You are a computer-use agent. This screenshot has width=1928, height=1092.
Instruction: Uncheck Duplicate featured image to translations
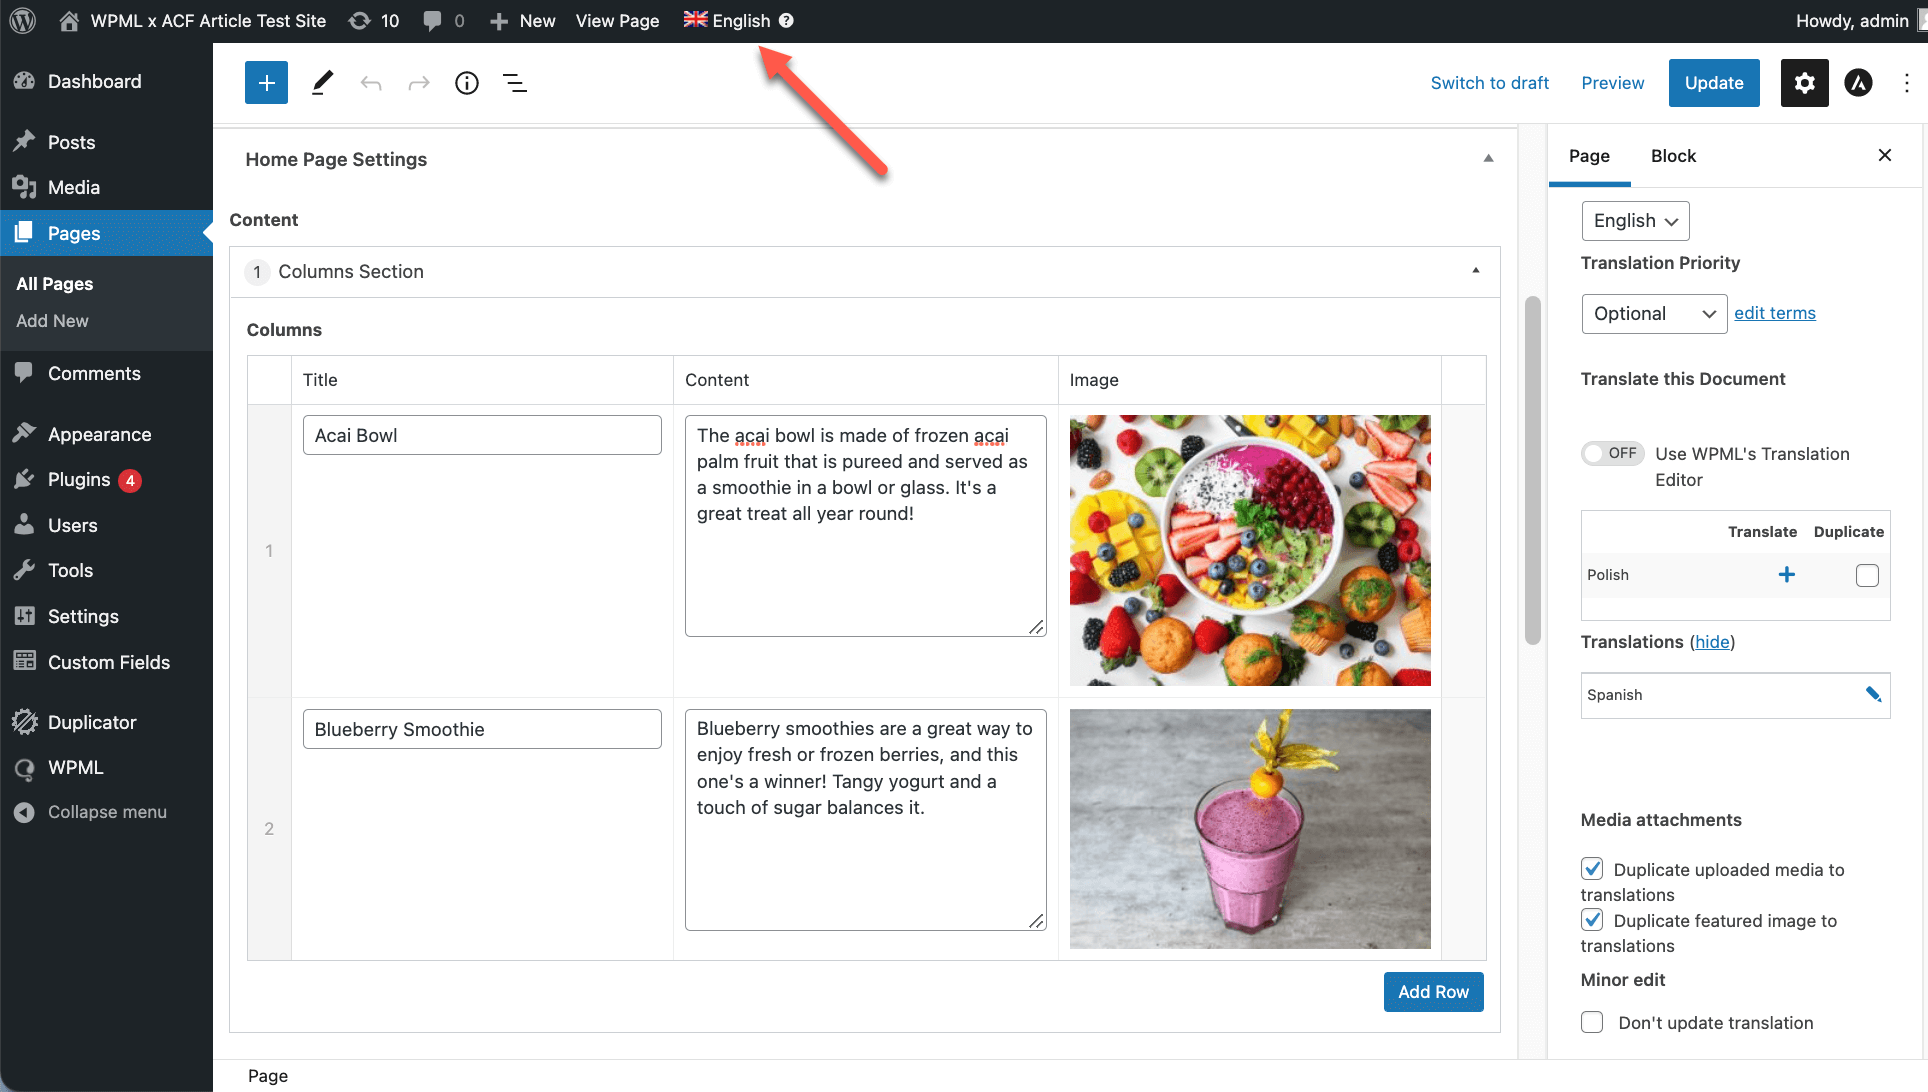point(1592,920)
